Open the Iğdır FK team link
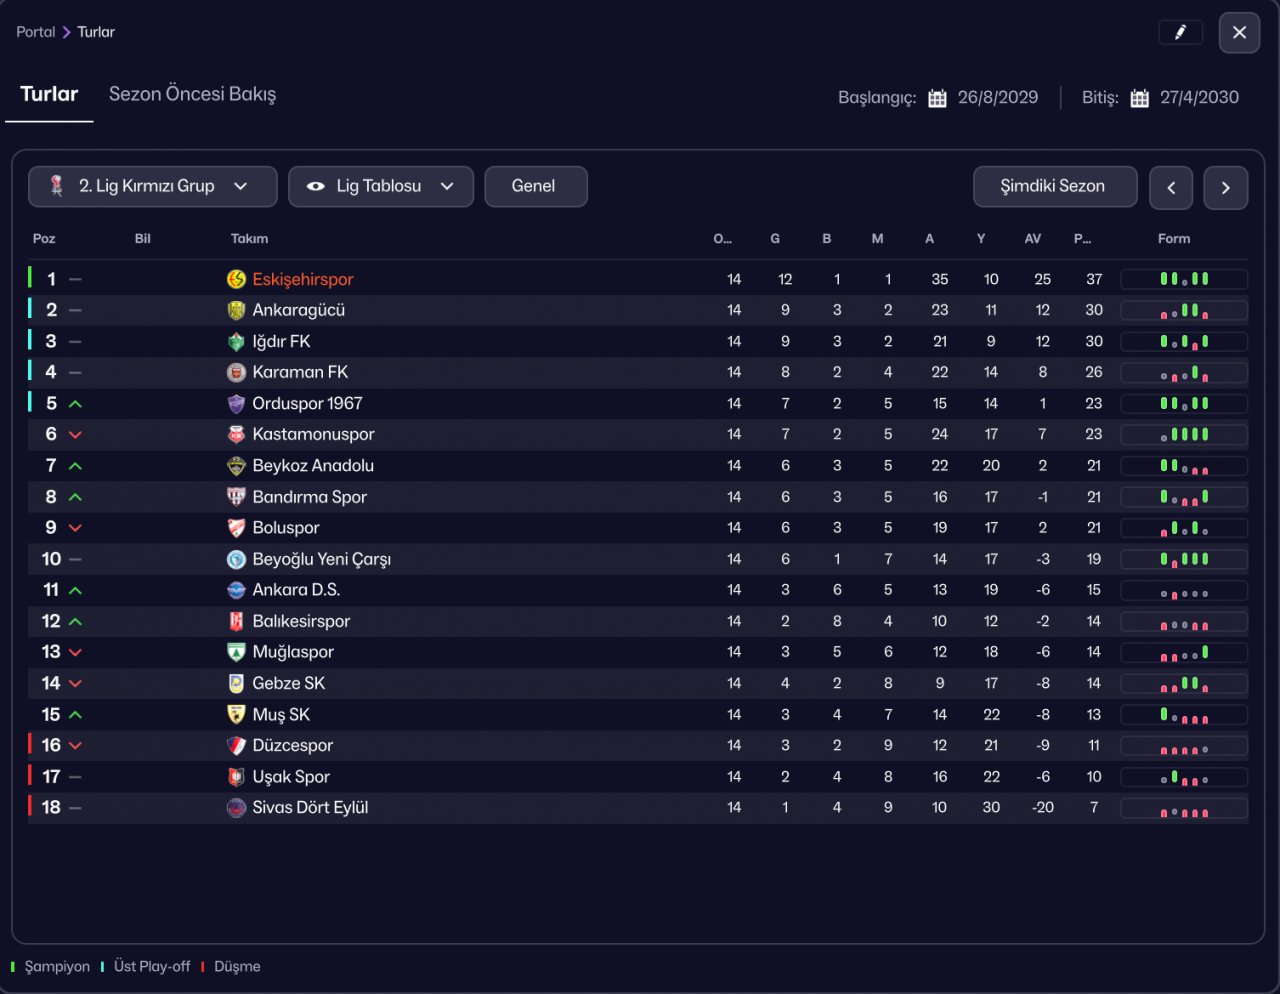 click(x=281, y=341)
